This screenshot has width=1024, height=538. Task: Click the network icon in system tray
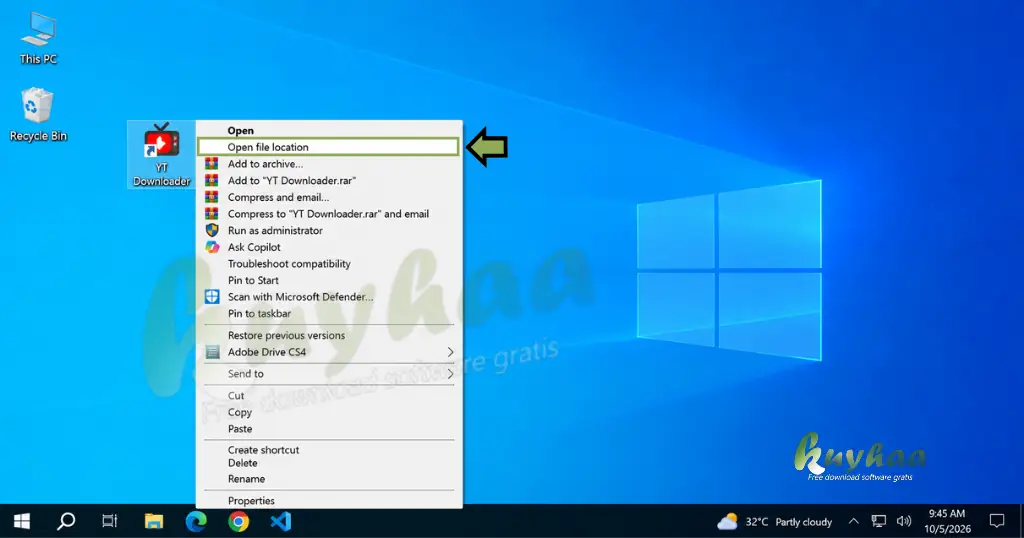[879, 521]
